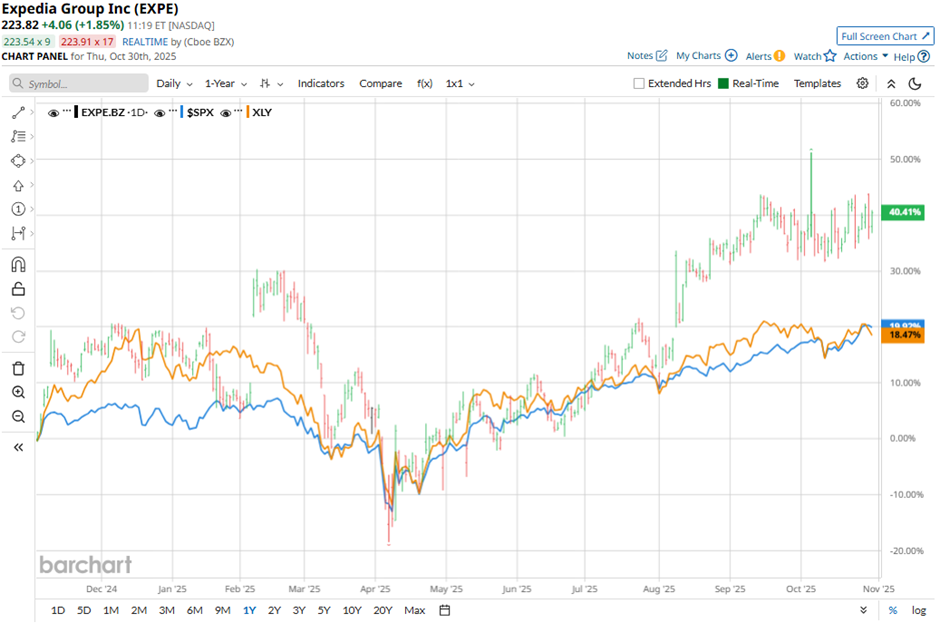This screenshot has height=623, width=940.
Task: Expand the 1-Year period dropdown
Action: coord(226,84)
